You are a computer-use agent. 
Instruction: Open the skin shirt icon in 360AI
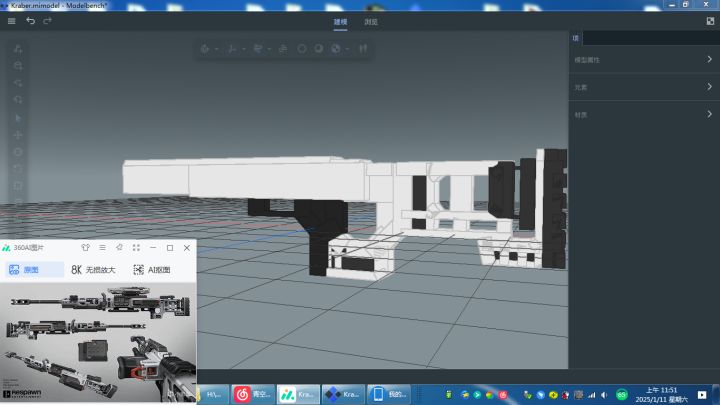(85, 248)
